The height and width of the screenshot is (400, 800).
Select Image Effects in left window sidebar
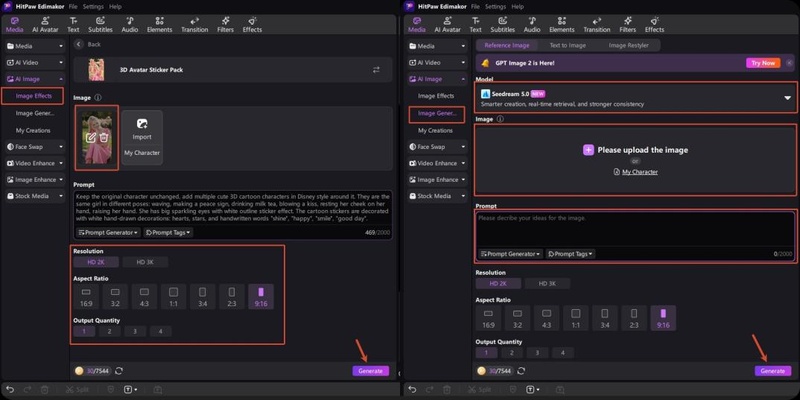coord(34,96)
